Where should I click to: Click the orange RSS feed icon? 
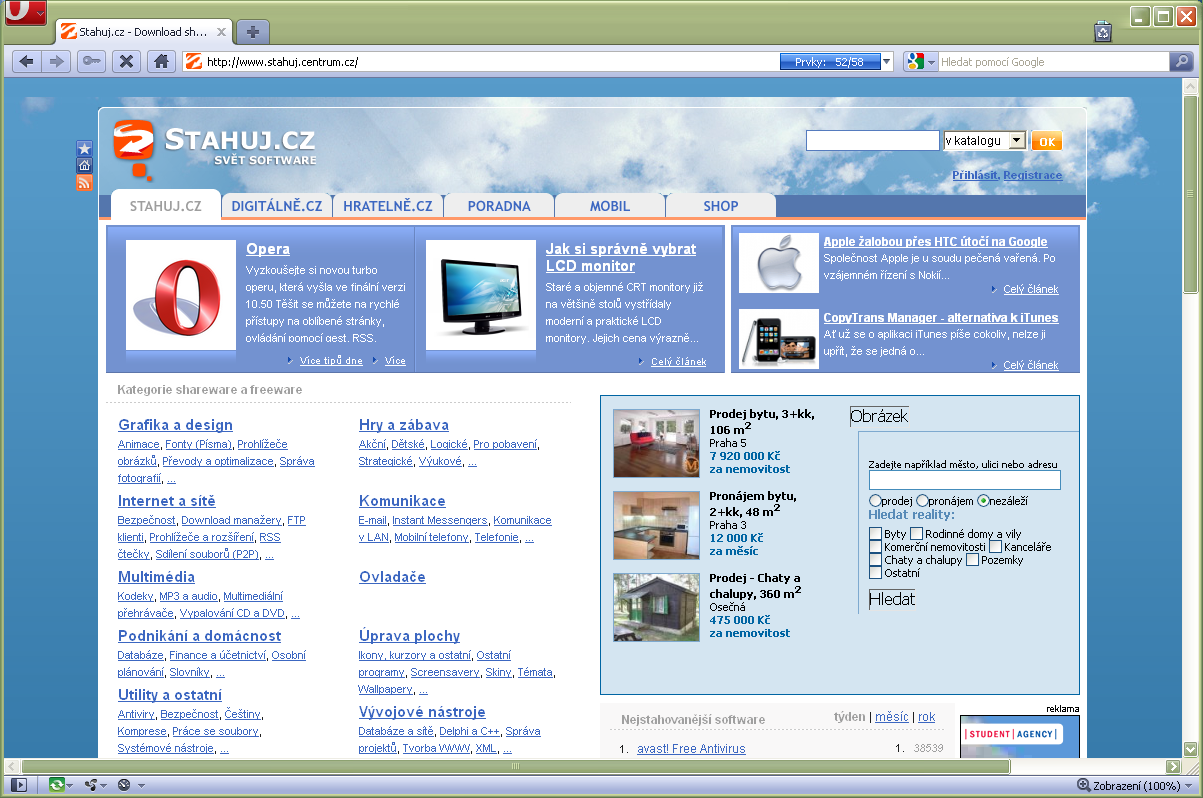[x=85, y=183]
